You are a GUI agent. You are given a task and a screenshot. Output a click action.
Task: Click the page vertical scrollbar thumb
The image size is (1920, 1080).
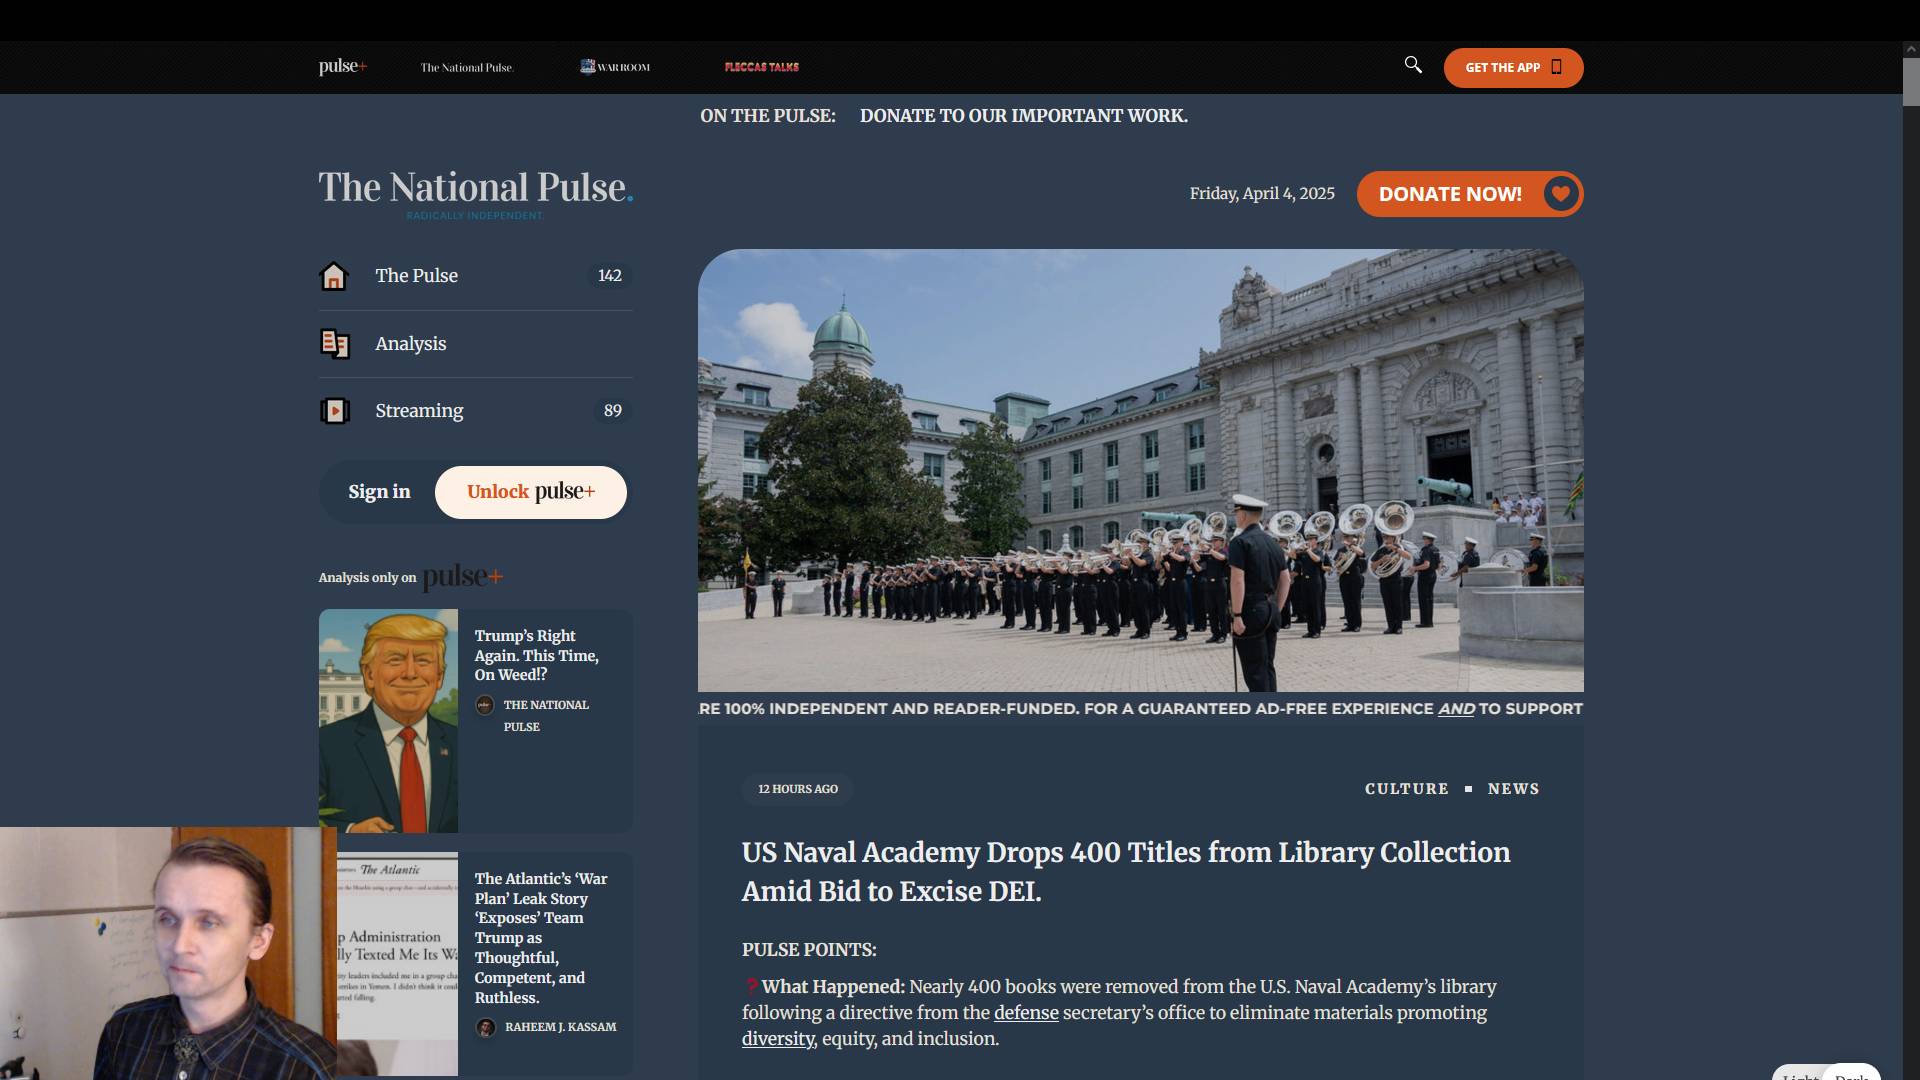1911,80
